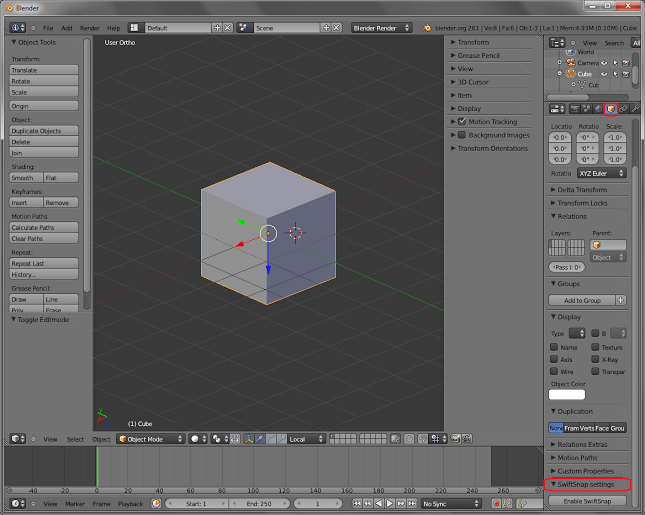Open the Modifiers wrench tab icon
This screenshot has width=645, height=515.
pyautogui.click(x=634, y=108)
